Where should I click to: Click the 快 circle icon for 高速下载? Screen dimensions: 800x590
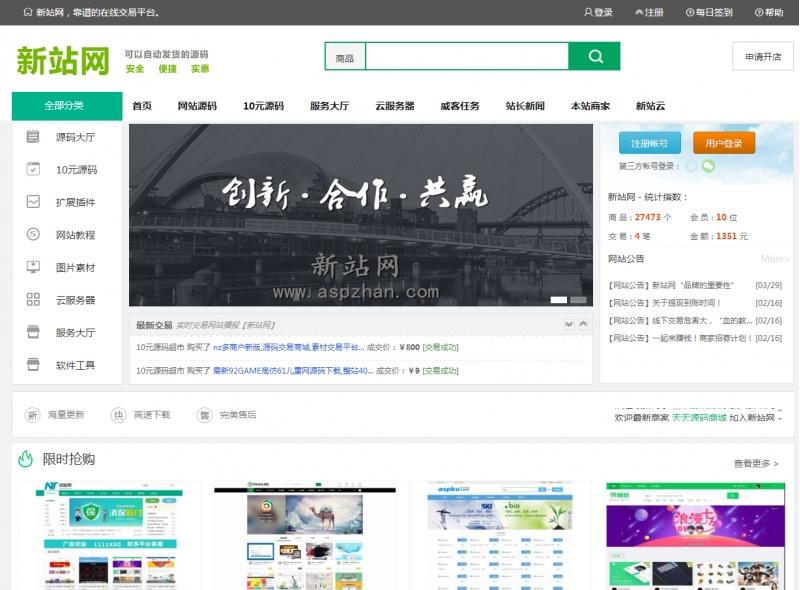point(118,415)
